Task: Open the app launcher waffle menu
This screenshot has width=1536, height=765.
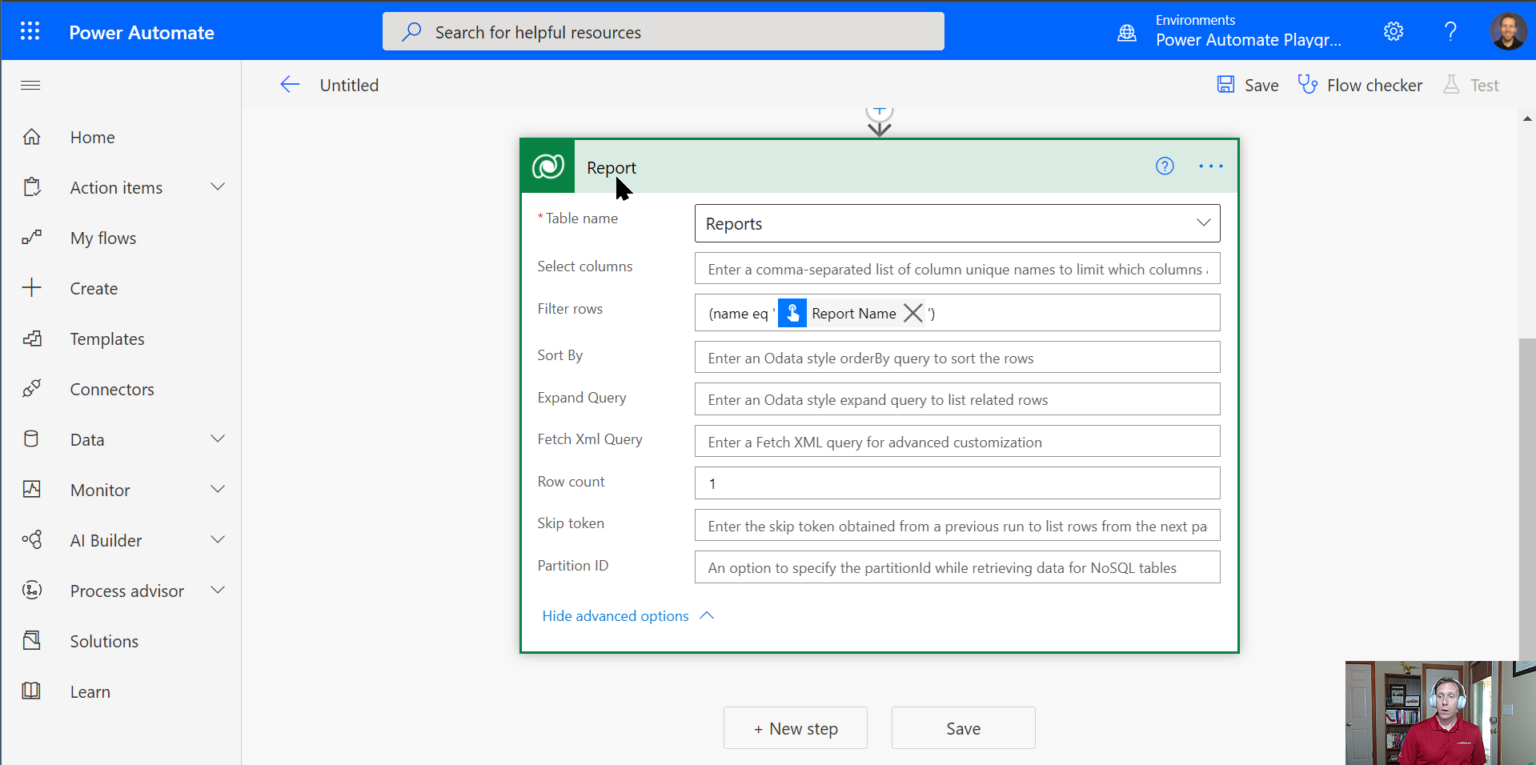Action: [x=30, y=30]
